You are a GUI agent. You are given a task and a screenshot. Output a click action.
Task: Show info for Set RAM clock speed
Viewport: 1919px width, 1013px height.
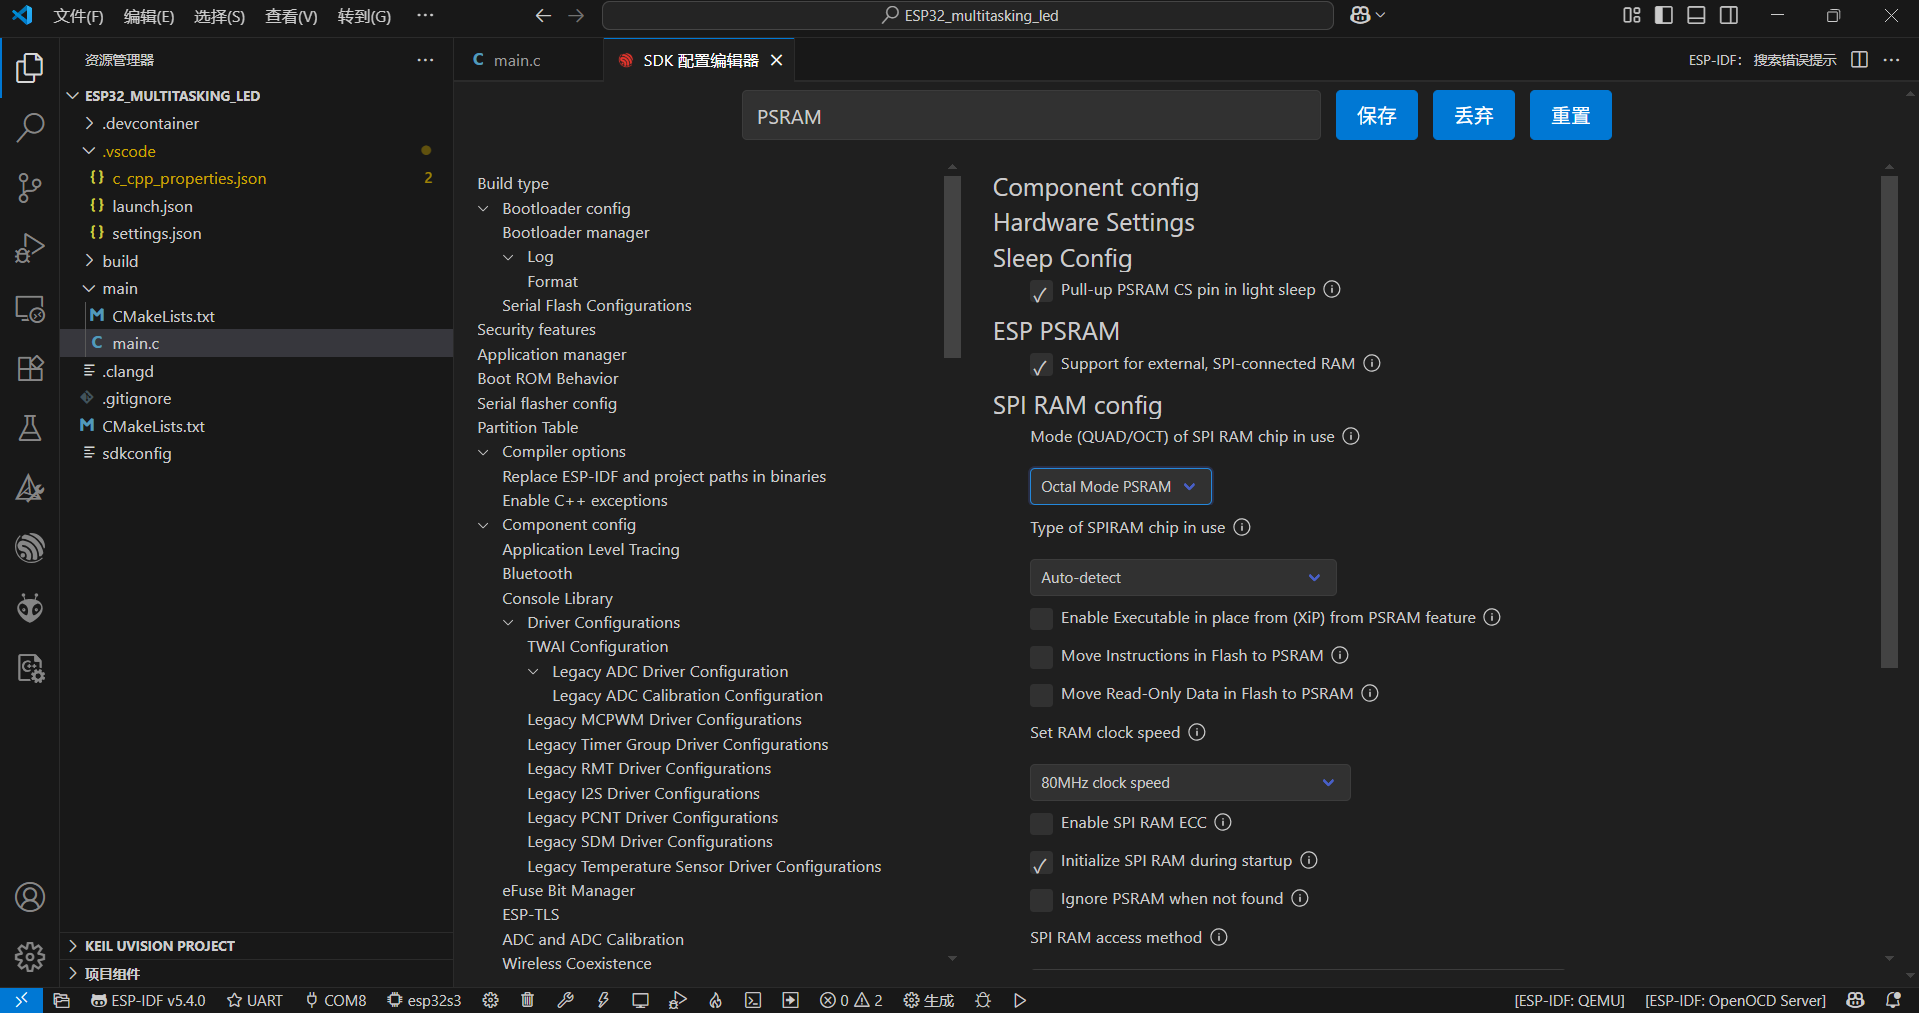click(x=1197, y=732)
